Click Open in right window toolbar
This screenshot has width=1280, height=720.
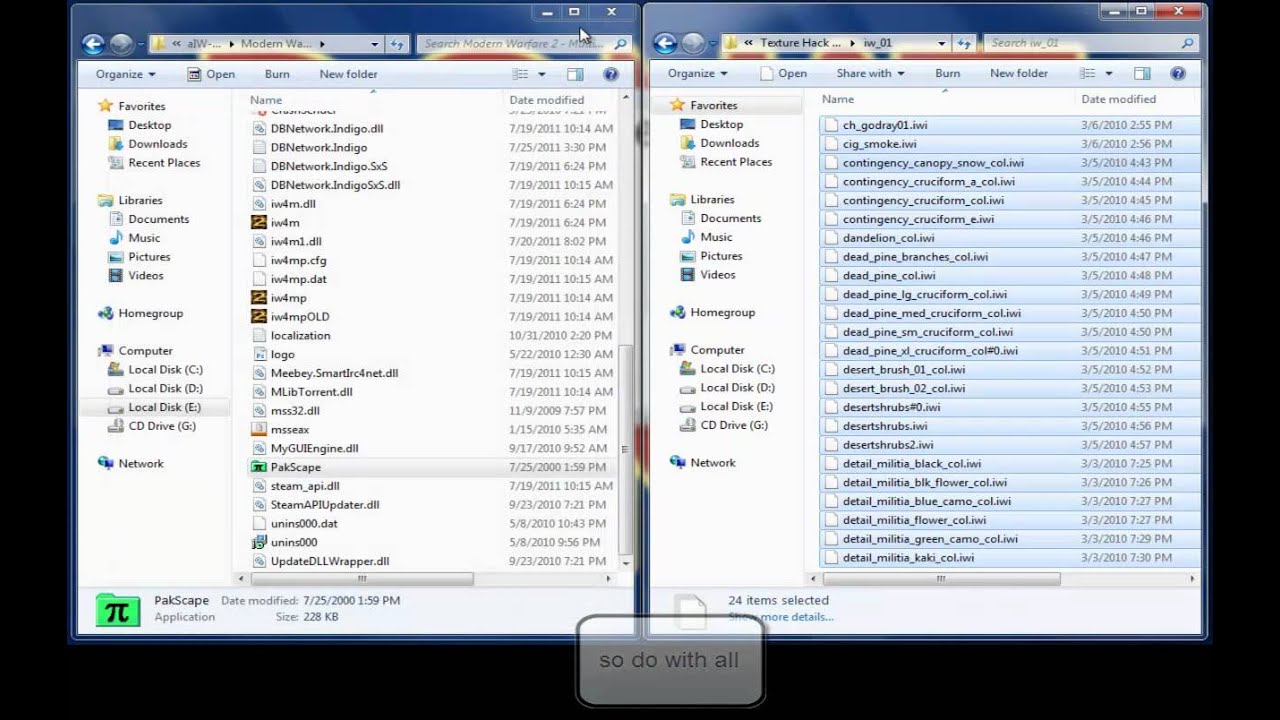tap(783, 73)
